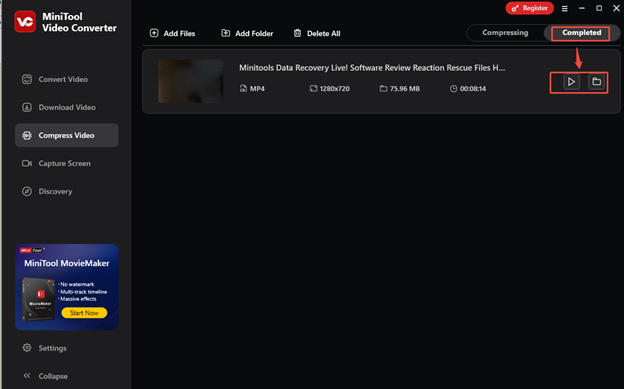This screenshot has width=624, height=389.
Task: Collapse the left sidebar
Action: pyautogui.click(x=45, y=376)
